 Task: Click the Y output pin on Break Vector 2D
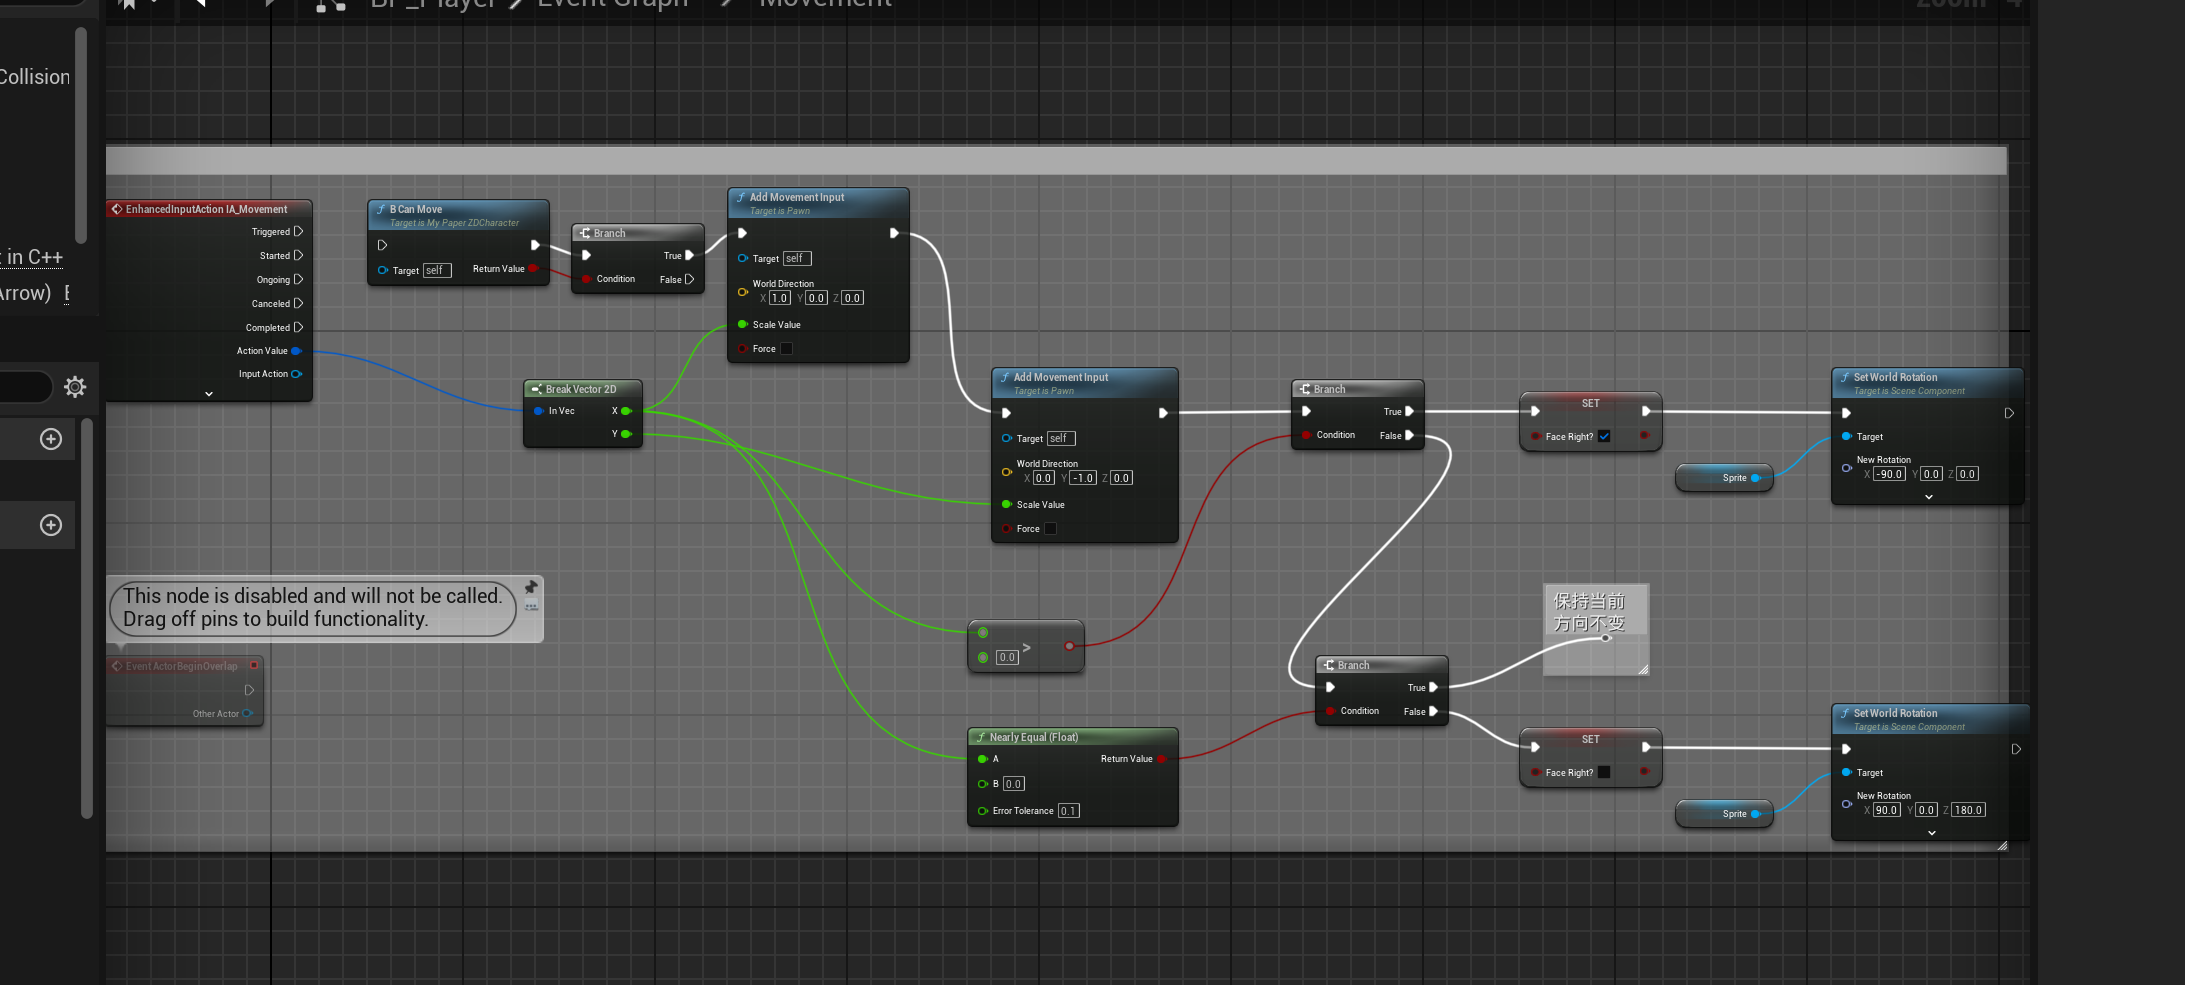(626, 434)
